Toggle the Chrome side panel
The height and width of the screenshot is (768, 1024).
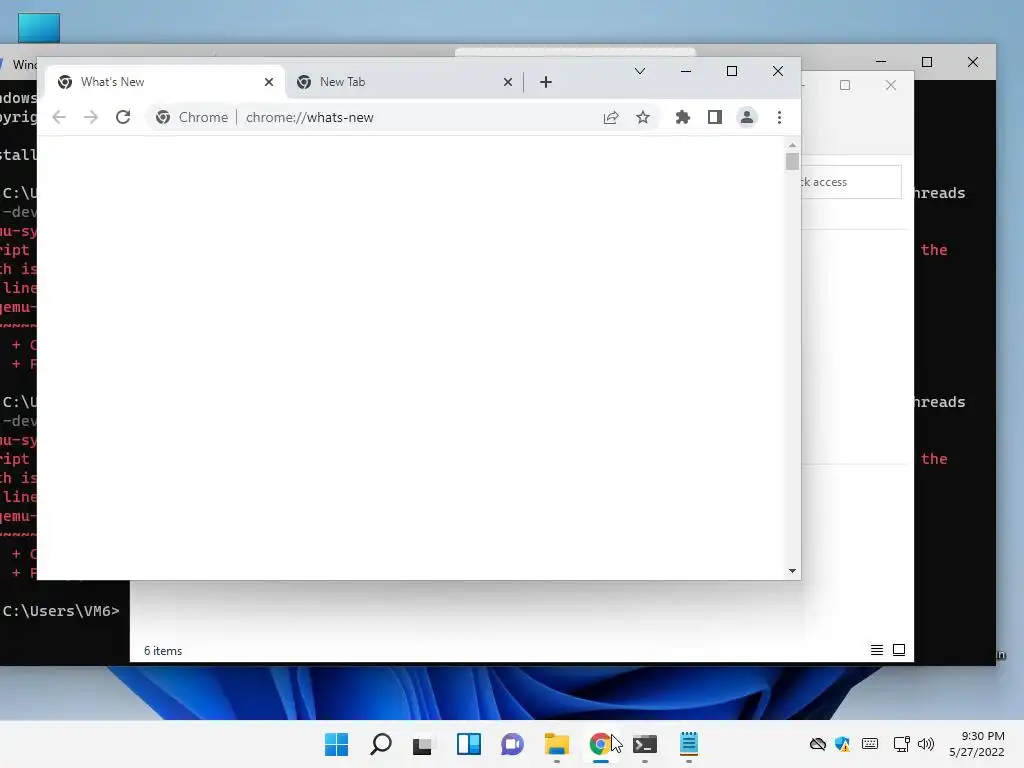[x=714, y=118]
